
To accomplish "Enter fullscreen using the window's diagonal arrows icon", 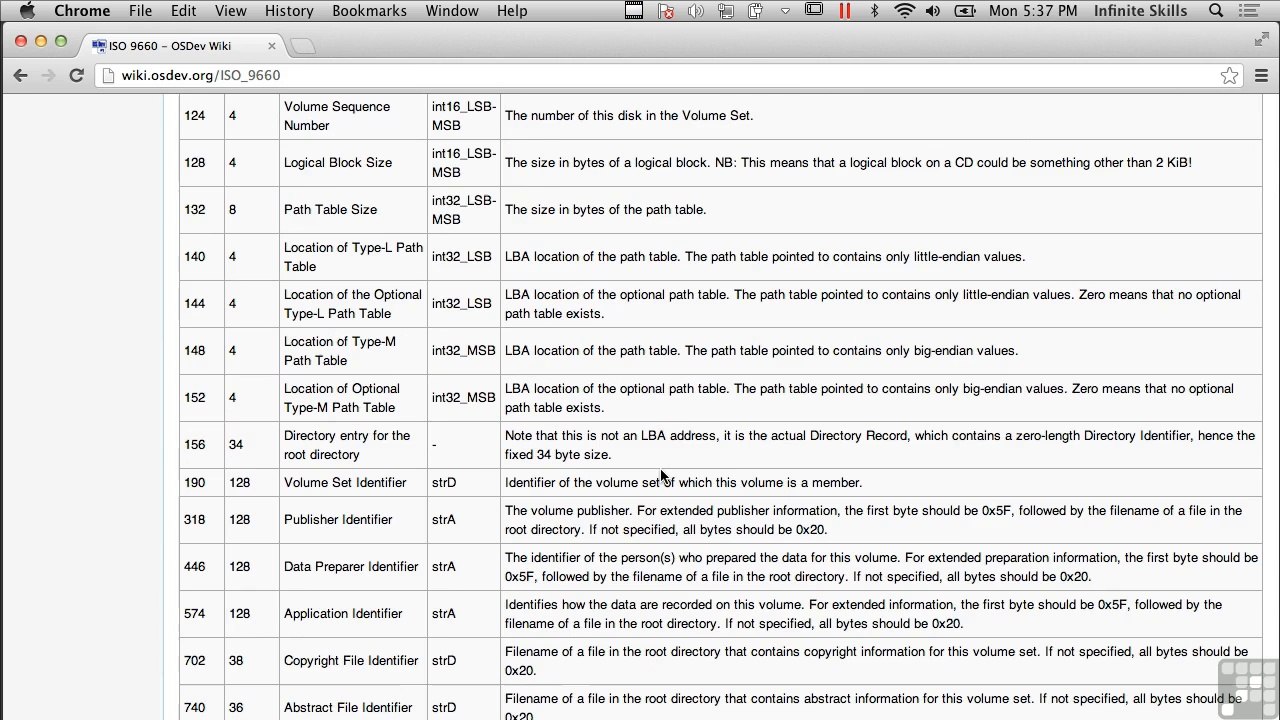I will pyautogui.click(x=1261, y=40).
